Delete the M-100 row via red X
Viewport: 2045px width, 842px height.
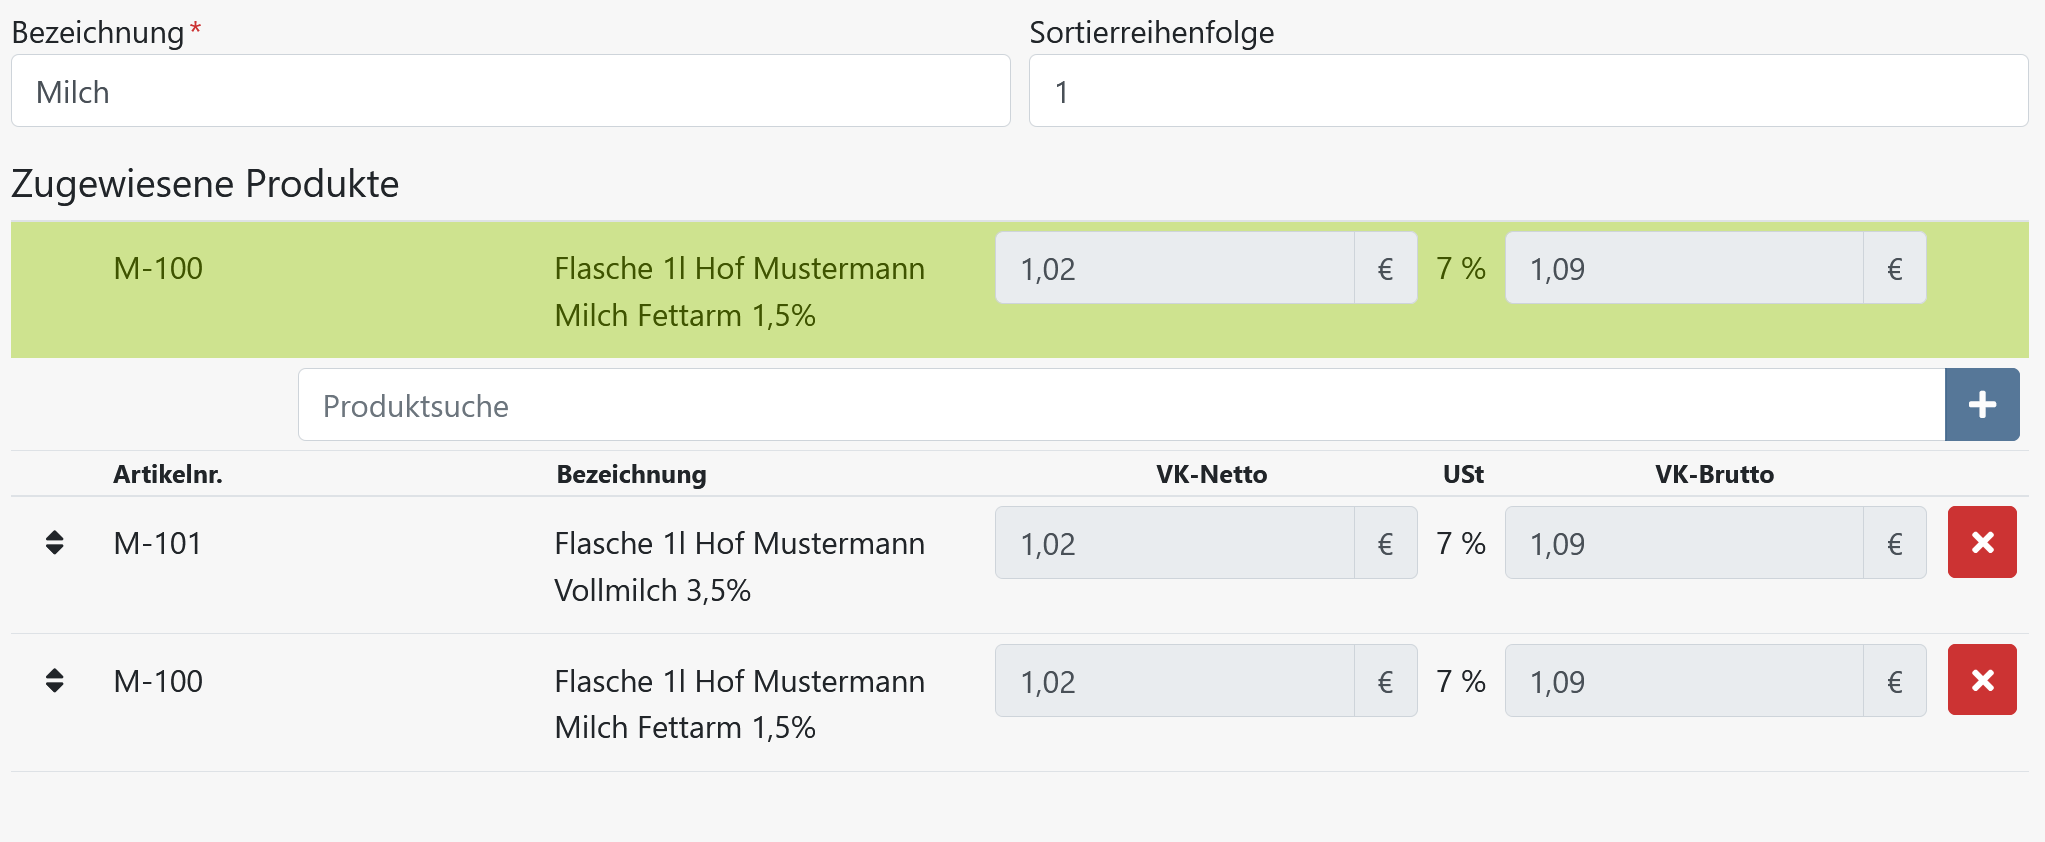tap(1982, 680)
